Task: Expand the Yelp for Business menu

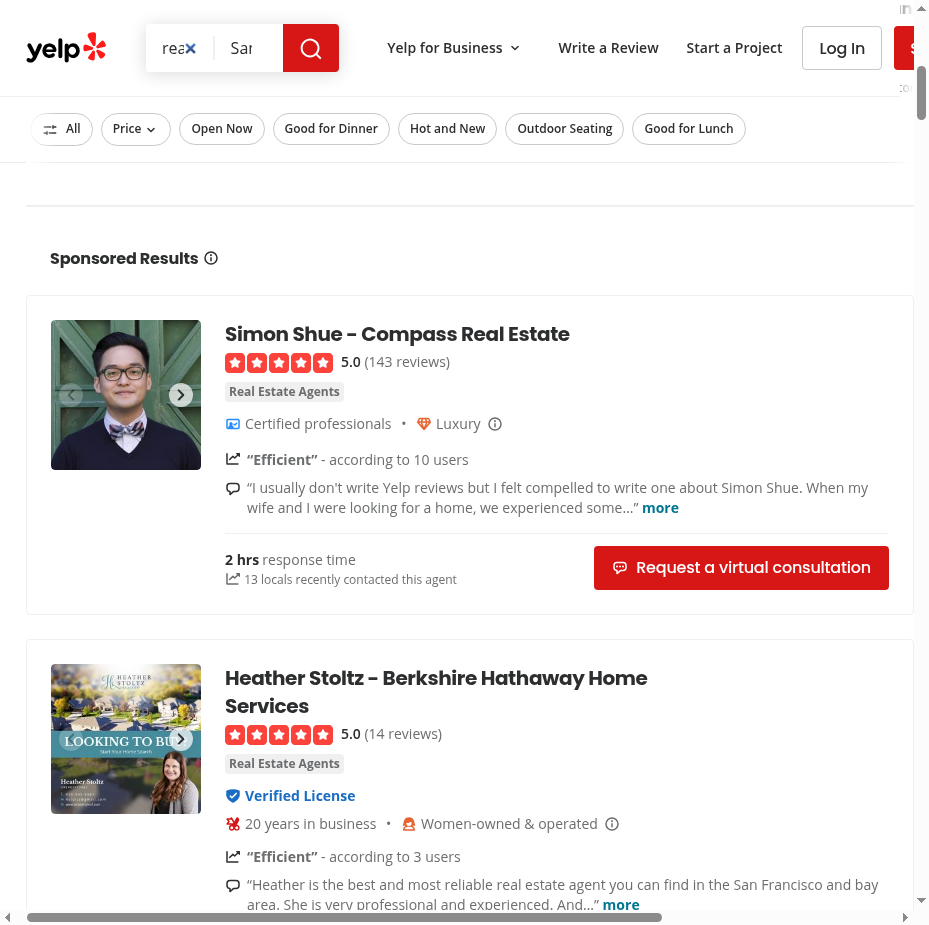Action: pos(453,48)
